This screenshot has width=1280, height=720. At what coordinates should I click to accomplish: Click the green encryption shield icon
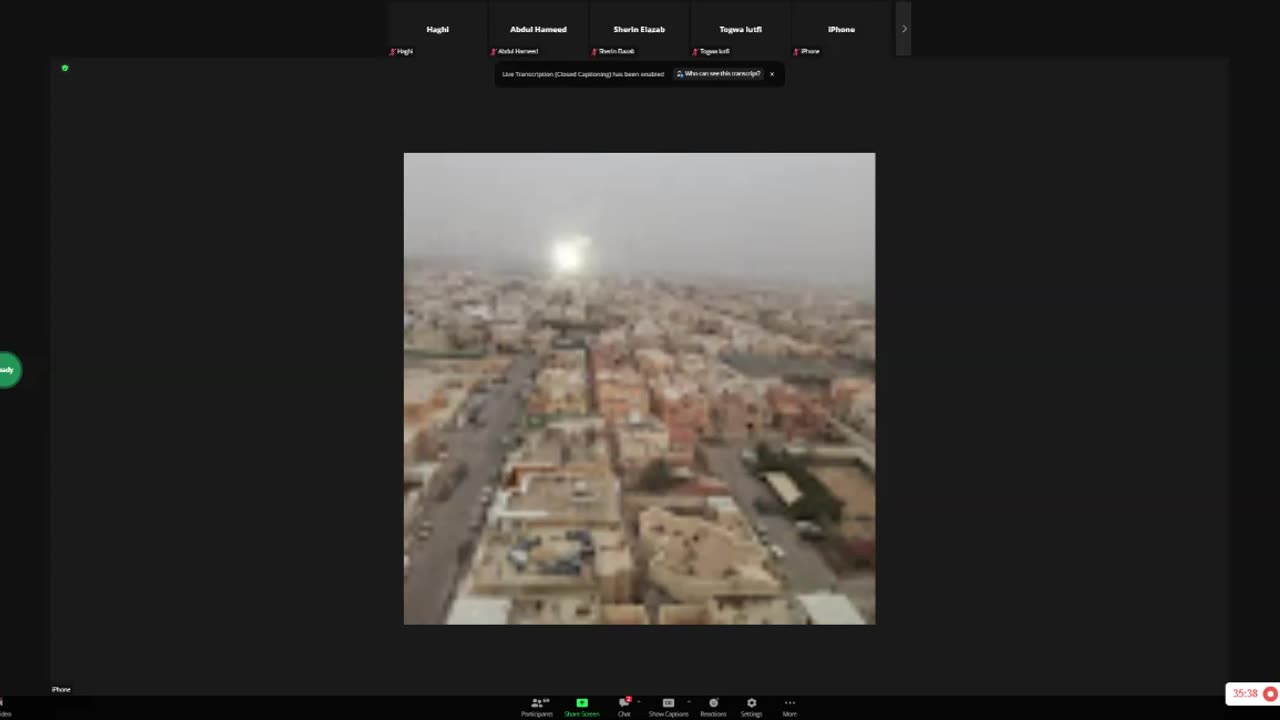[65, 68]
